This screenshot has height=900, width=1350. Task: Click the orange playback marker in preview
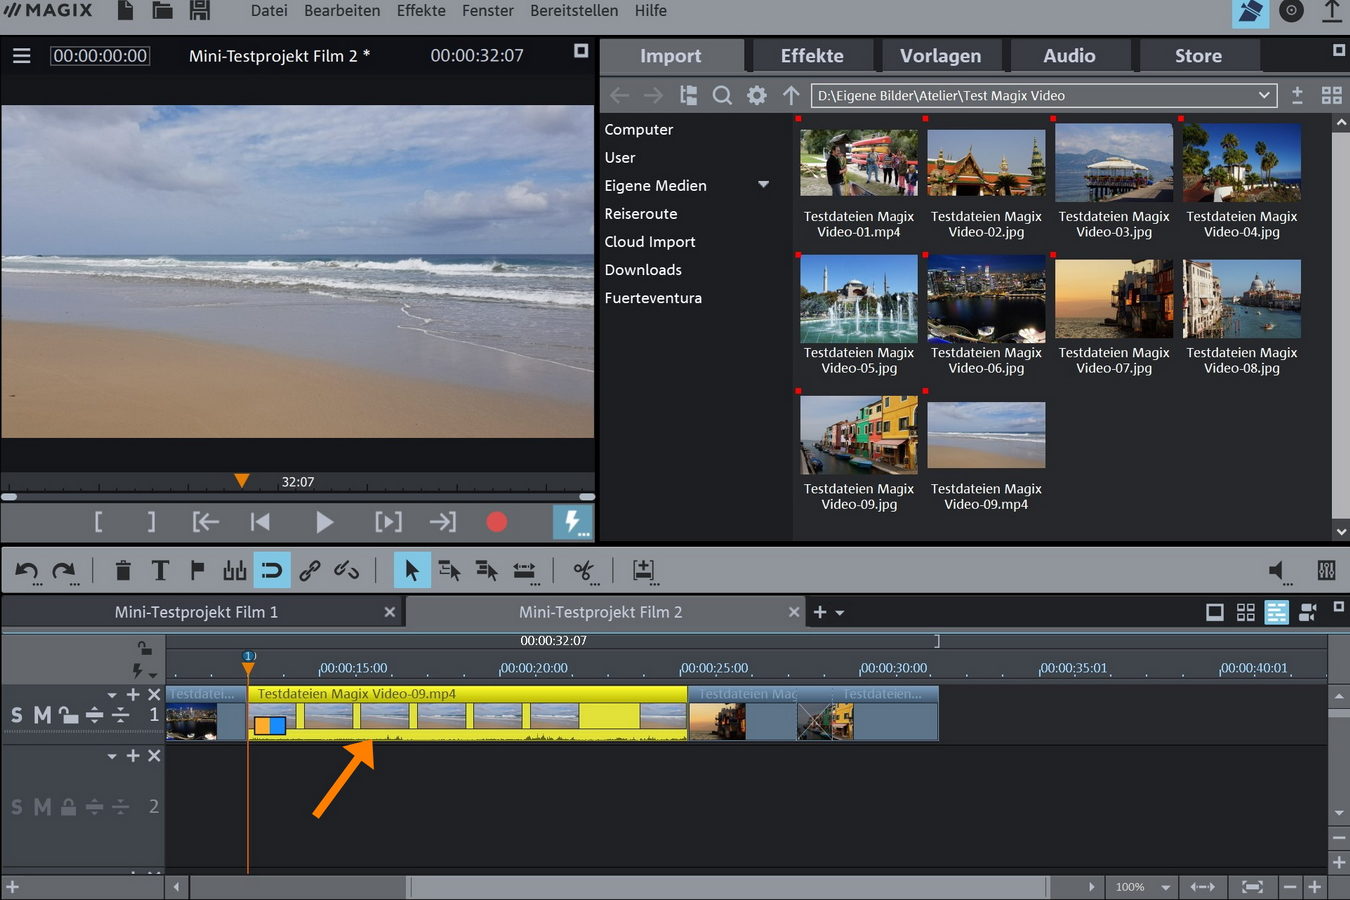(x=241, y=481)
